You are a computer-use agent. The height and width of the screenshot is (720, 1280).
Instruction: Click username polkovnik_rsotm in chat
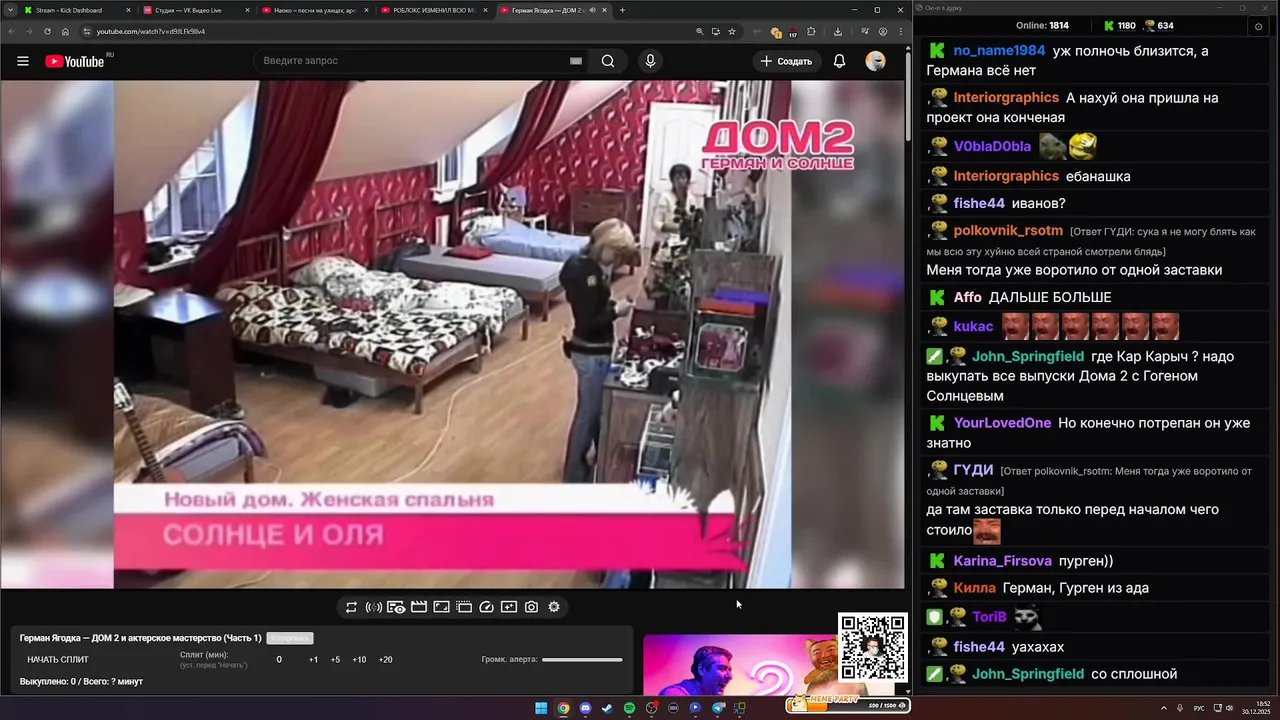point(1008,231)
